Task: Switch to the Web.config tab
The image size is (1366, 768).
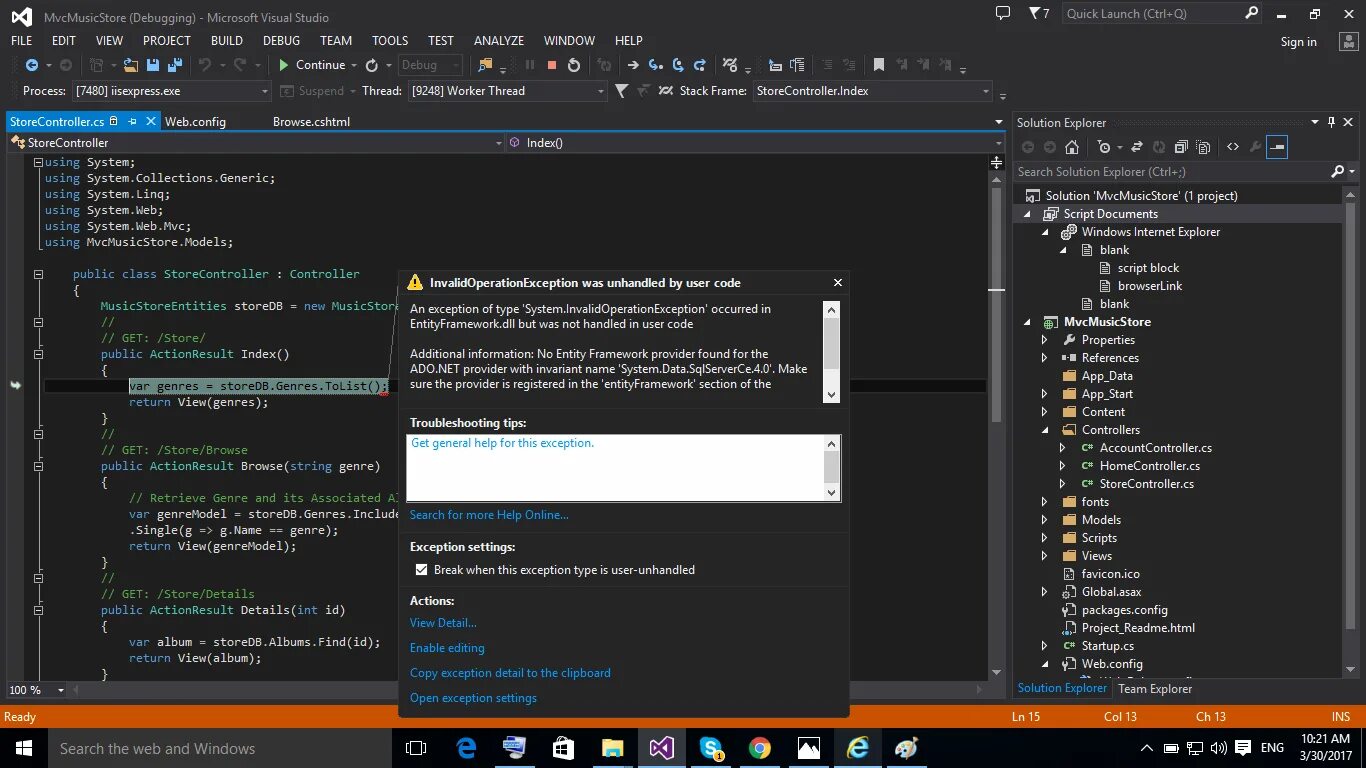Action: click(x=195, y=122)
